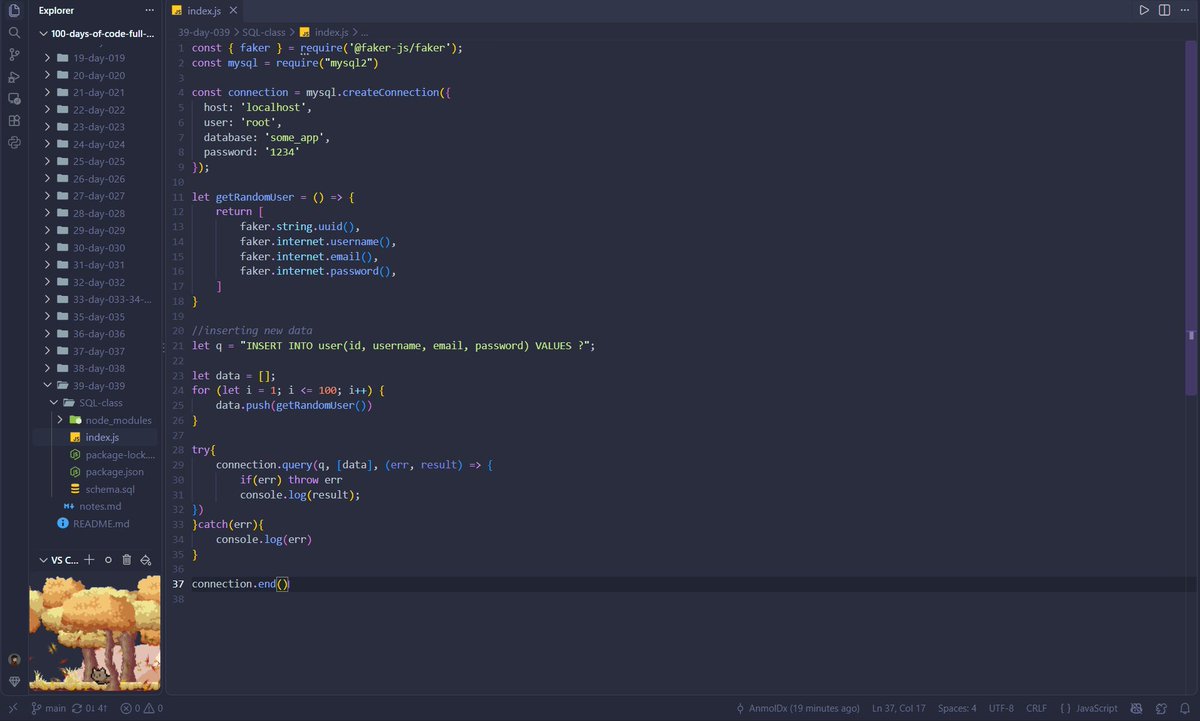Show git blame AnmolDx commit info
The width and height of the screenshot is (1200, 721).
[797, 708]
